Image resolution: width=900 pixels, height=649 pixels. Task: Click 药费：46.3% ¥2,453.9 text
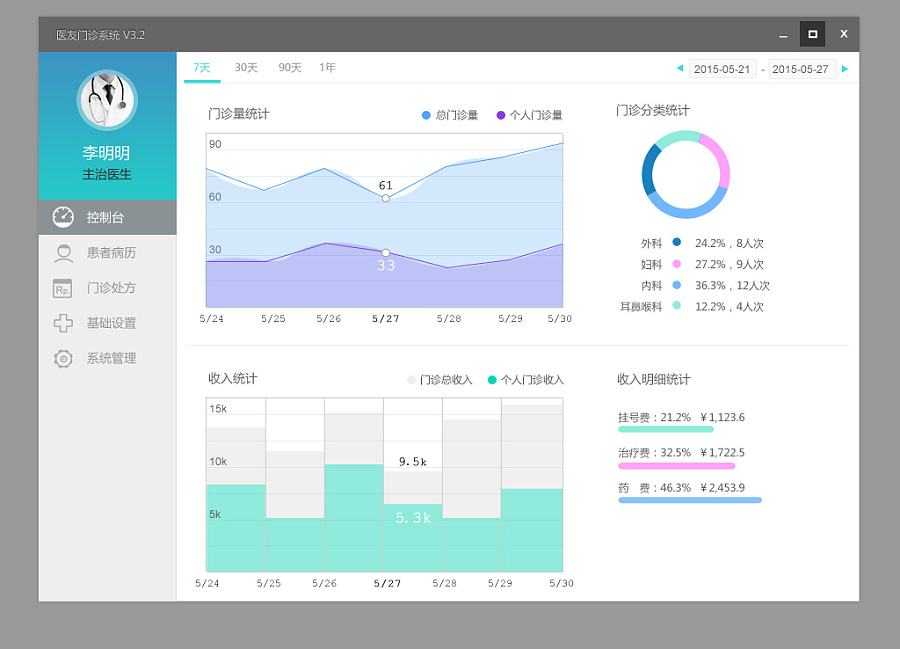click(x=681, y=488)
